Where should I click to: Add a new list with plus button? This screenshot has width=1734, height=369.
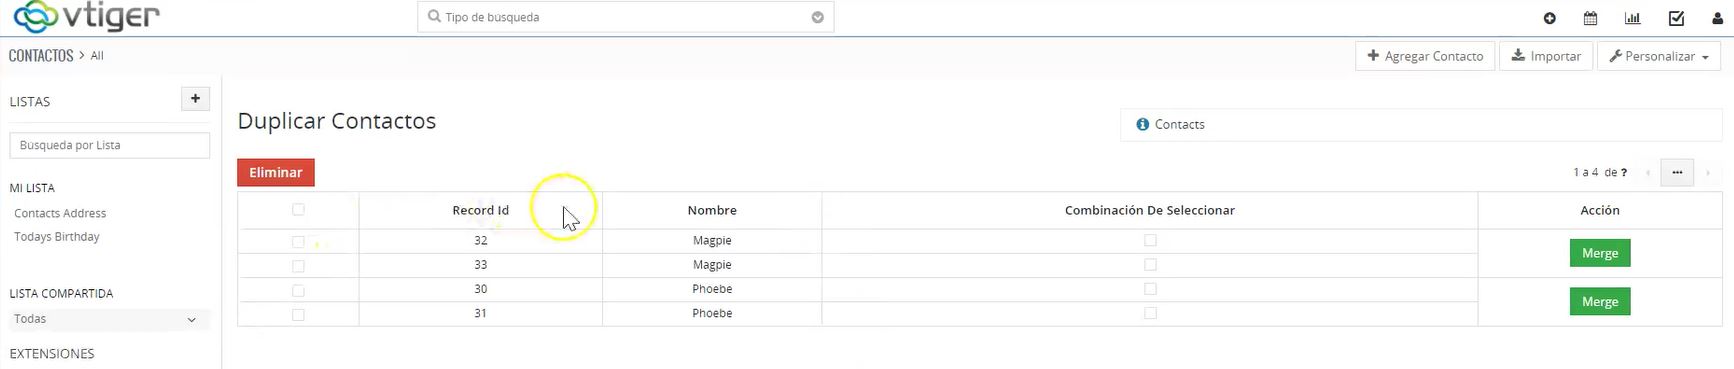pyautogui.click(x=195, y=98)
